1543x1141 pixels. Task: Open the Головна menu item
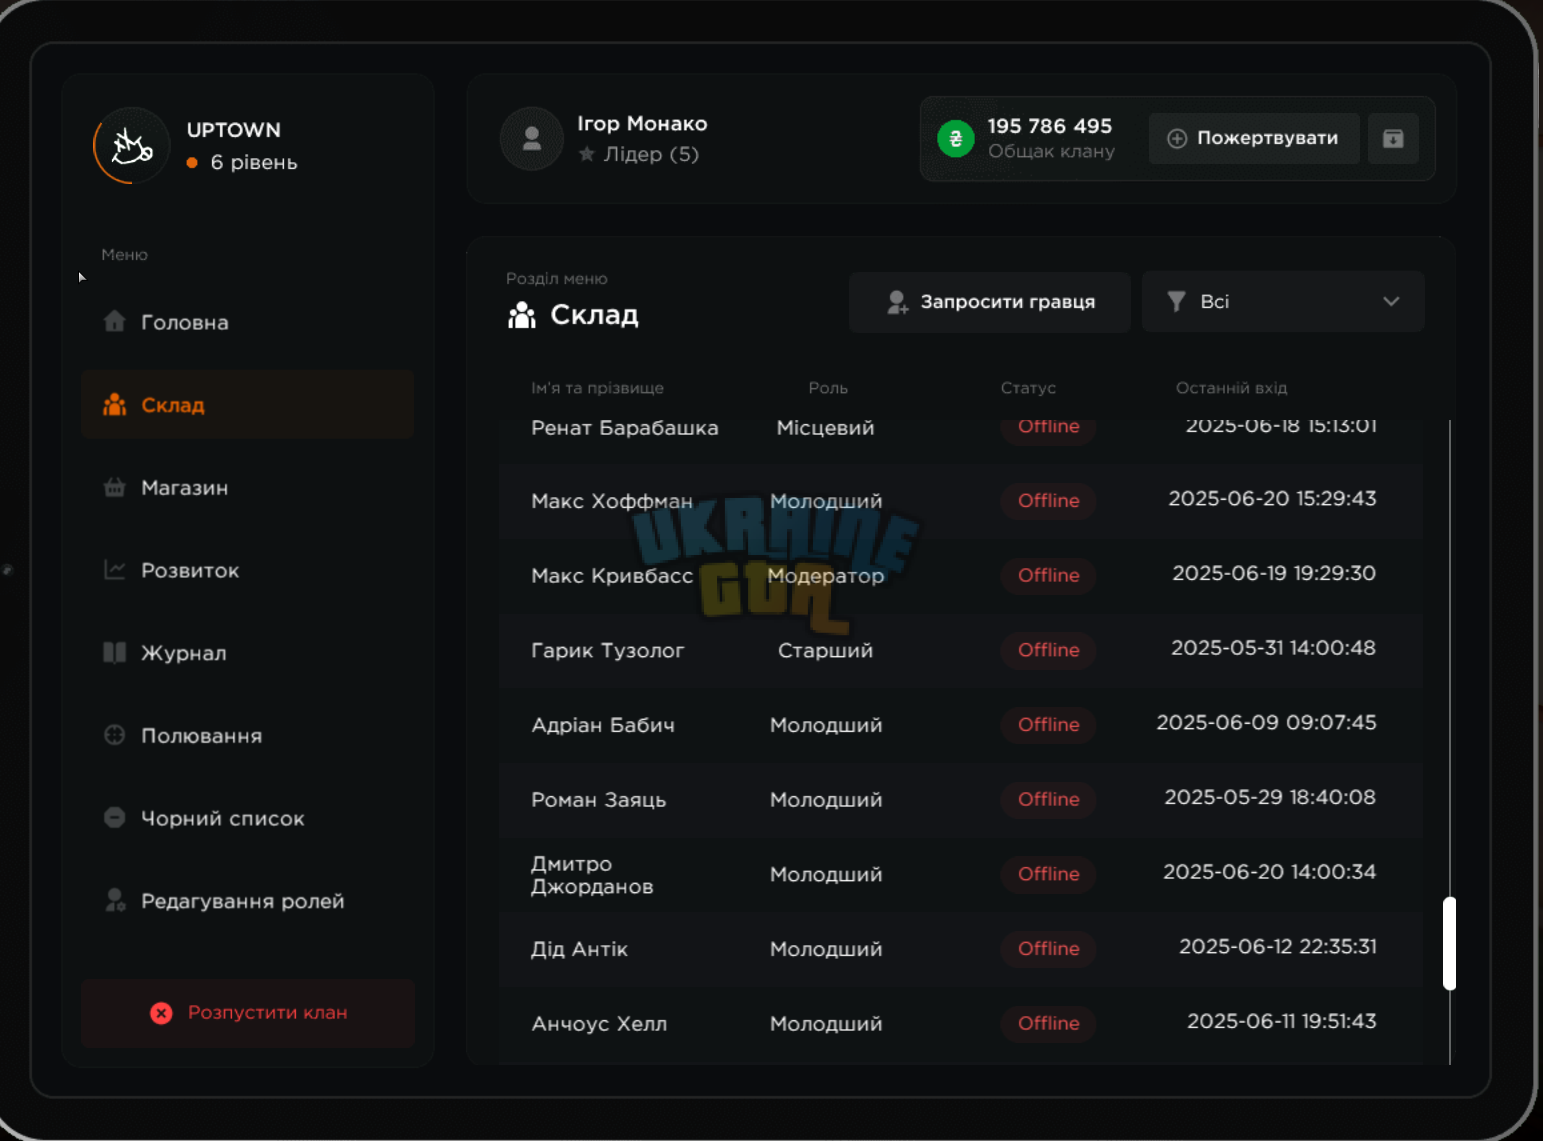248,322
